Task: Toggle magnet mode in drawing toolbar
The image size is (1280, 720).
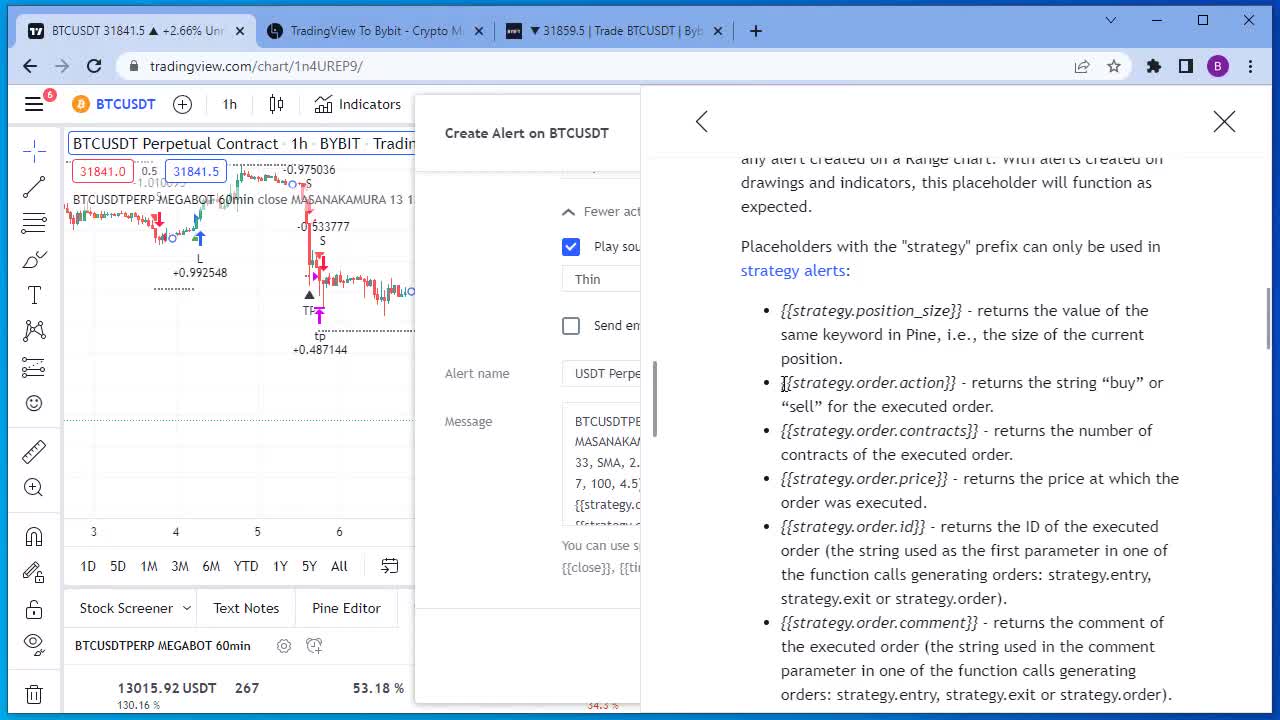Action: [x=34, y=537]
